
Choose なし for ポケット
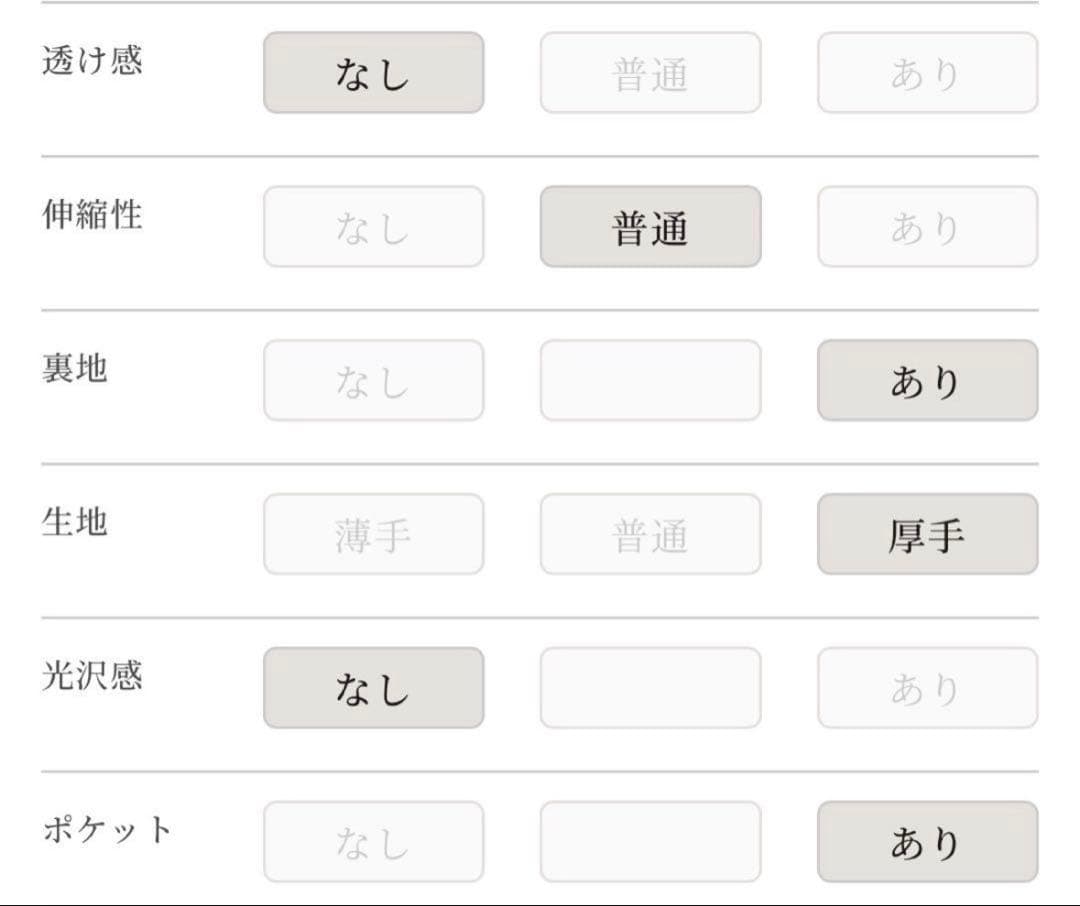pos(373,843)
